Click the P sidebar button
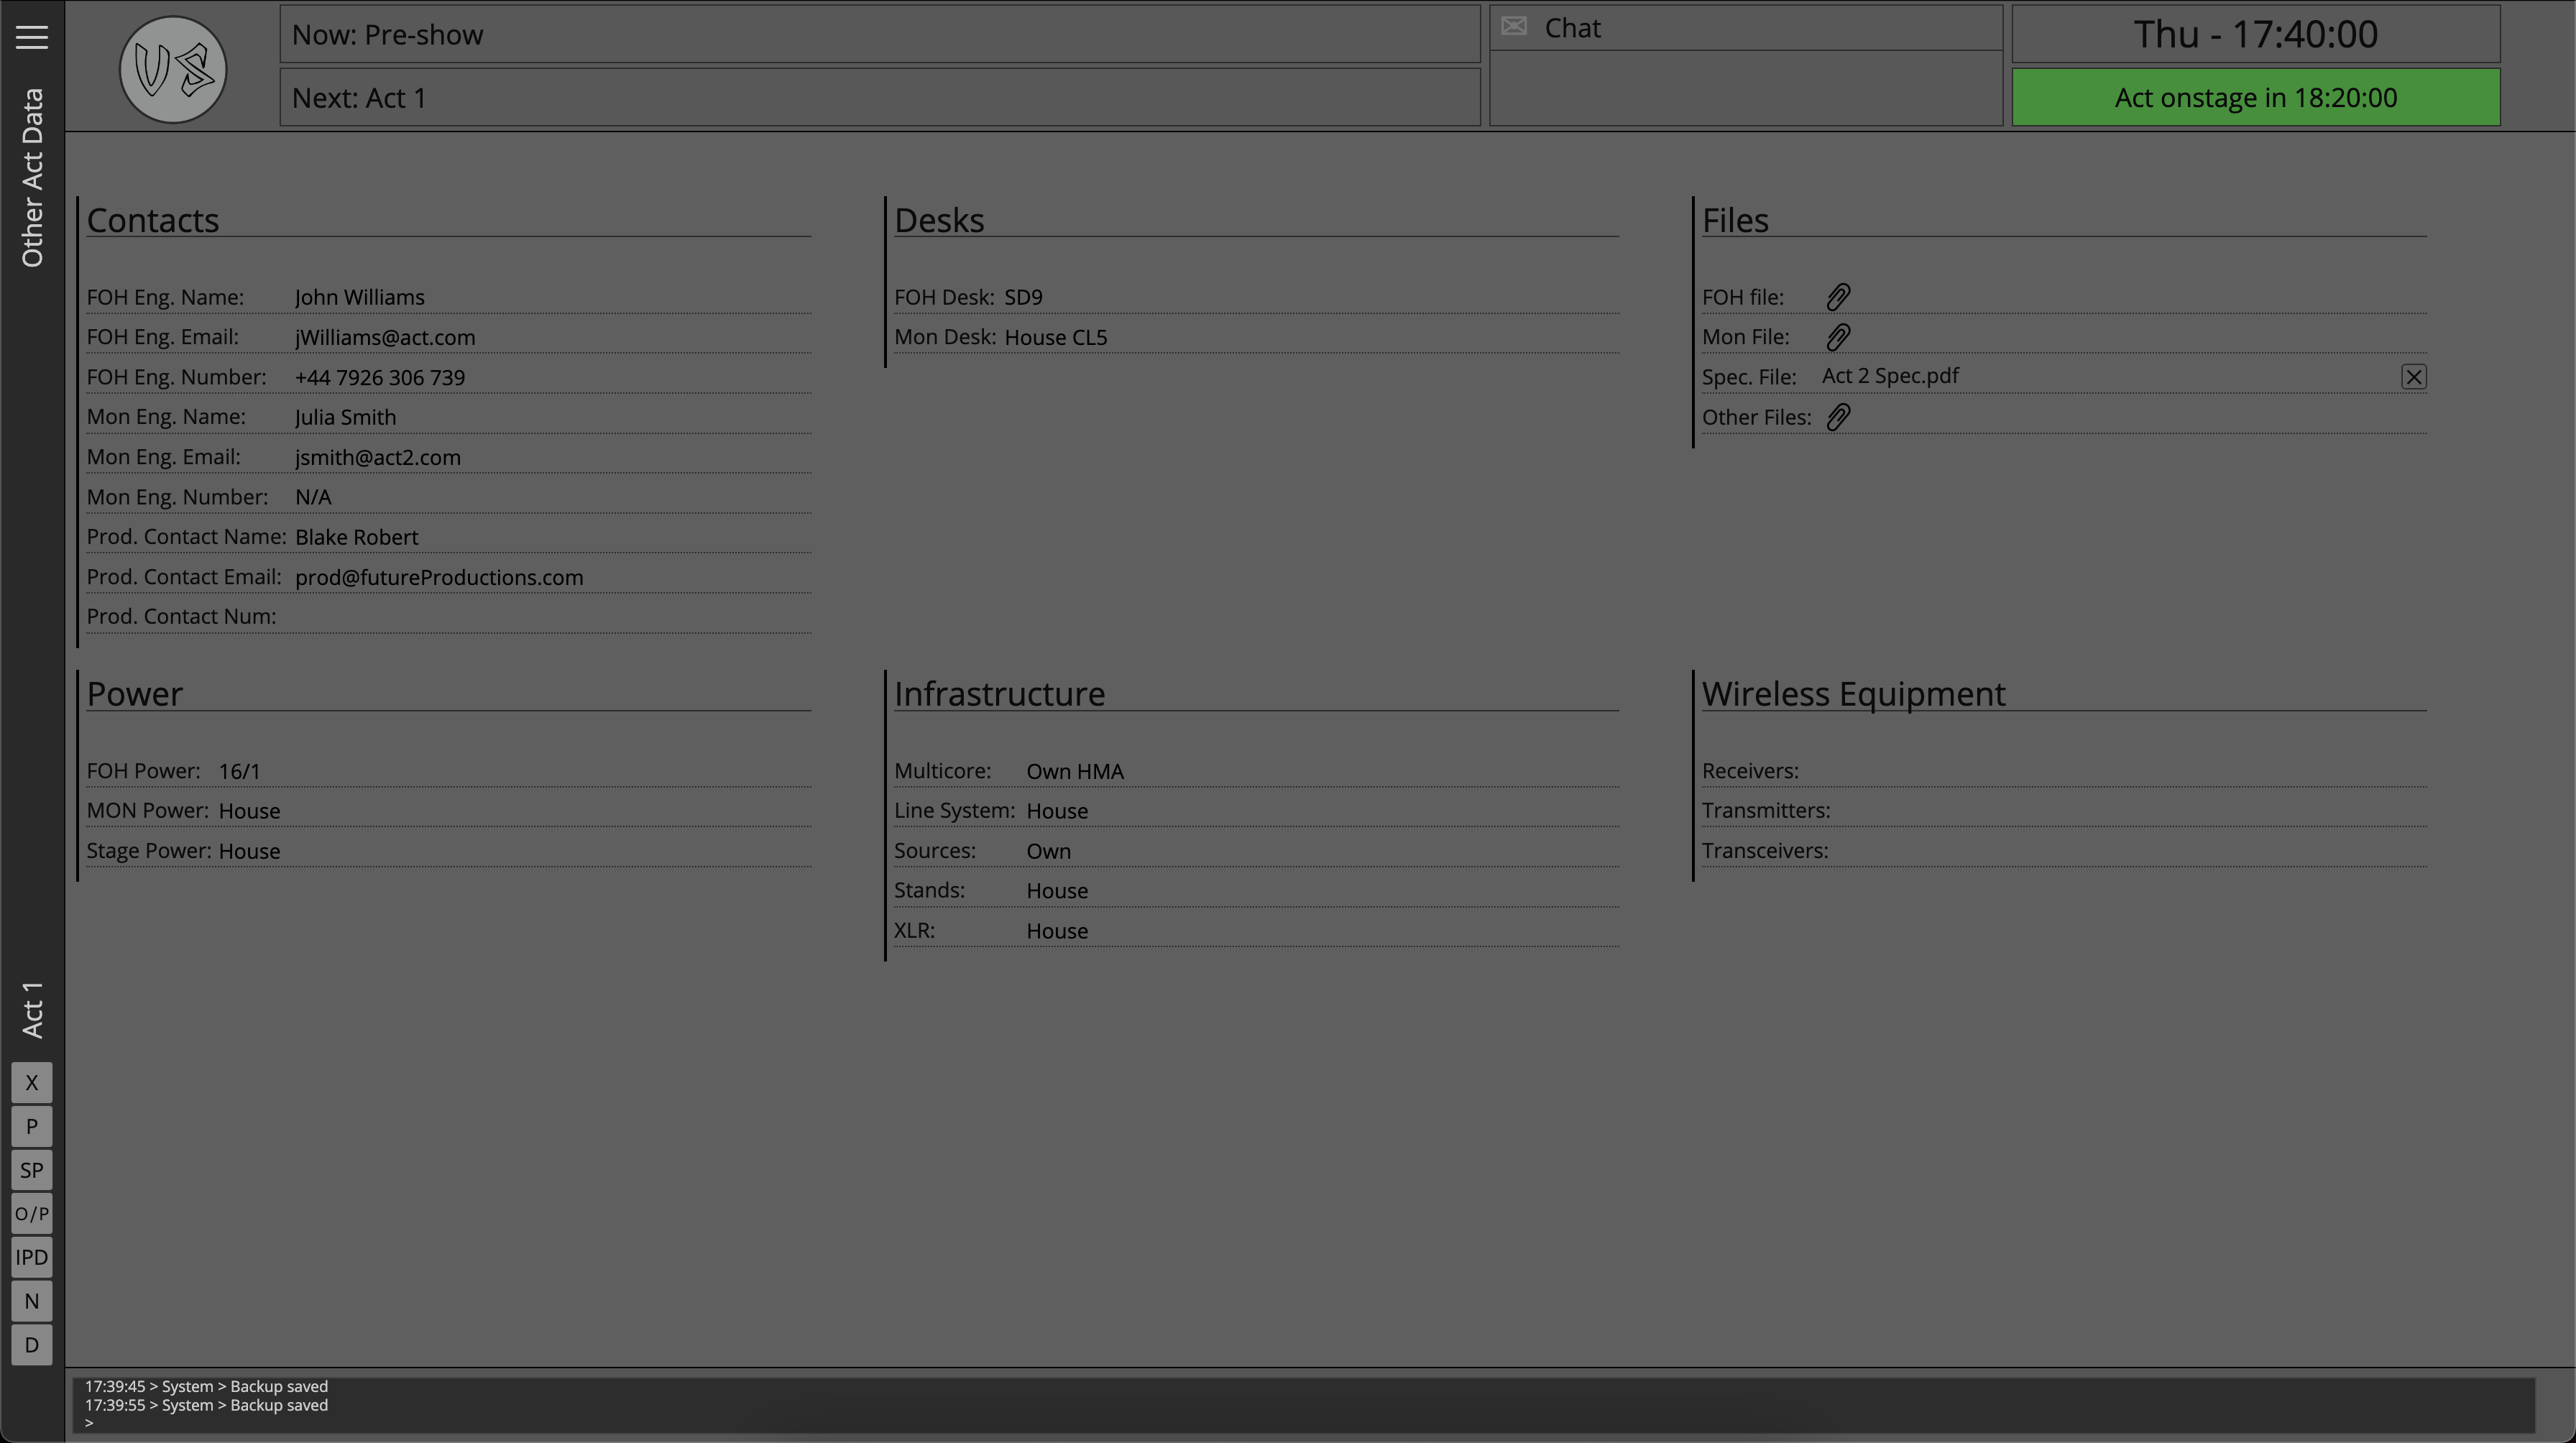 click(32, 1127)
